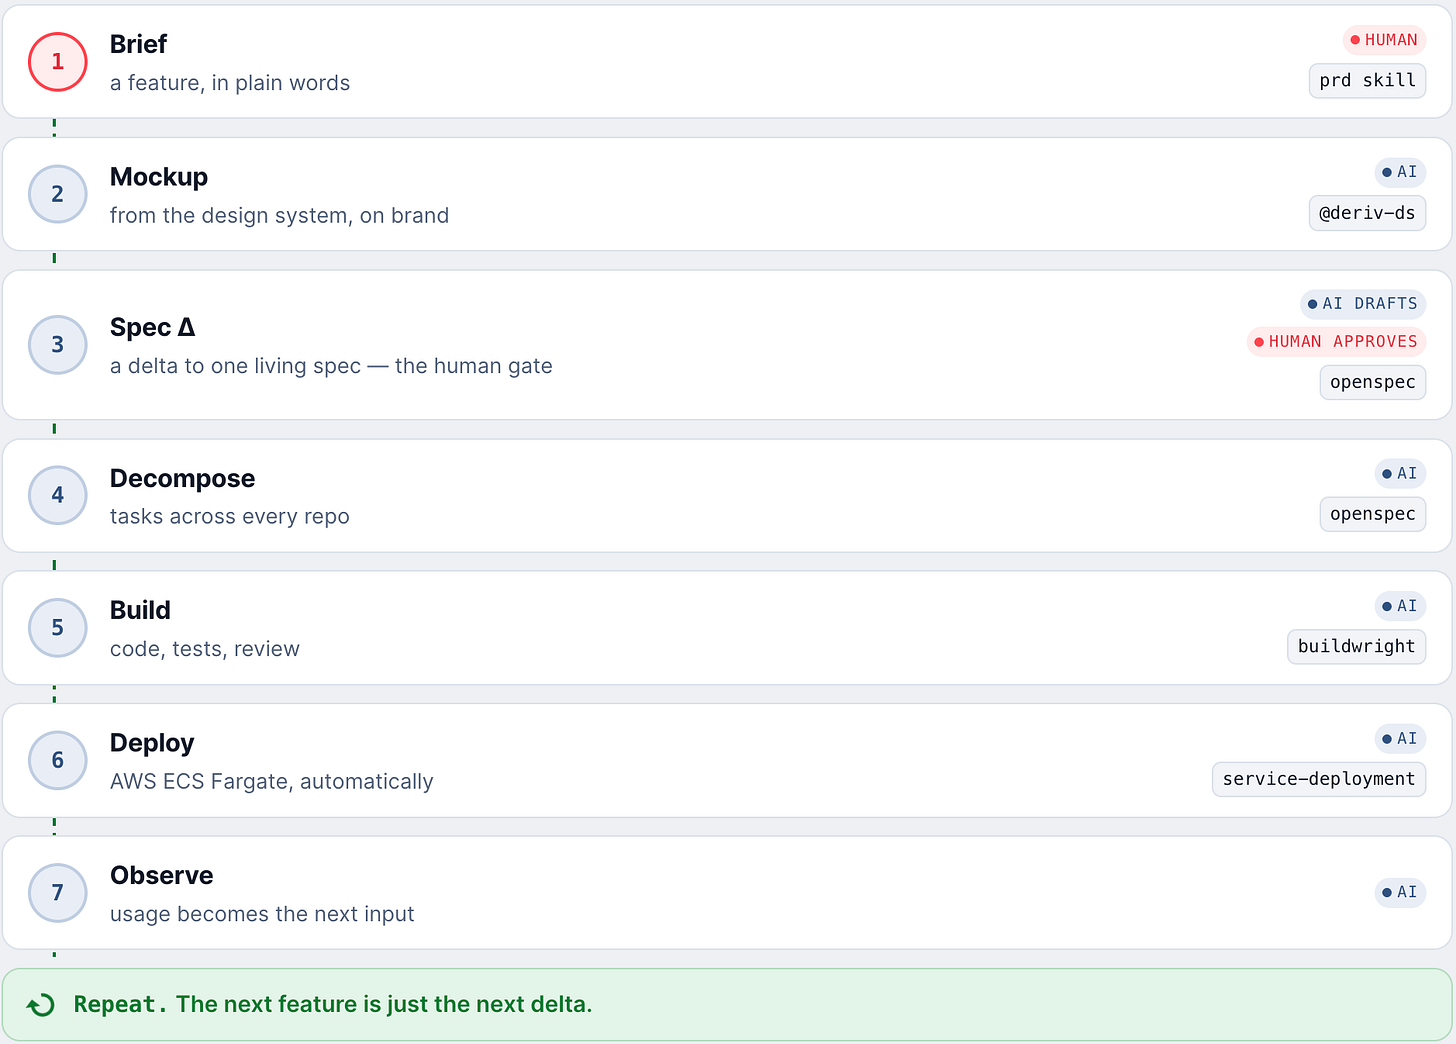Select the step 2 number circle
Screen dimensions: 1456x1044
coord(58,194)
